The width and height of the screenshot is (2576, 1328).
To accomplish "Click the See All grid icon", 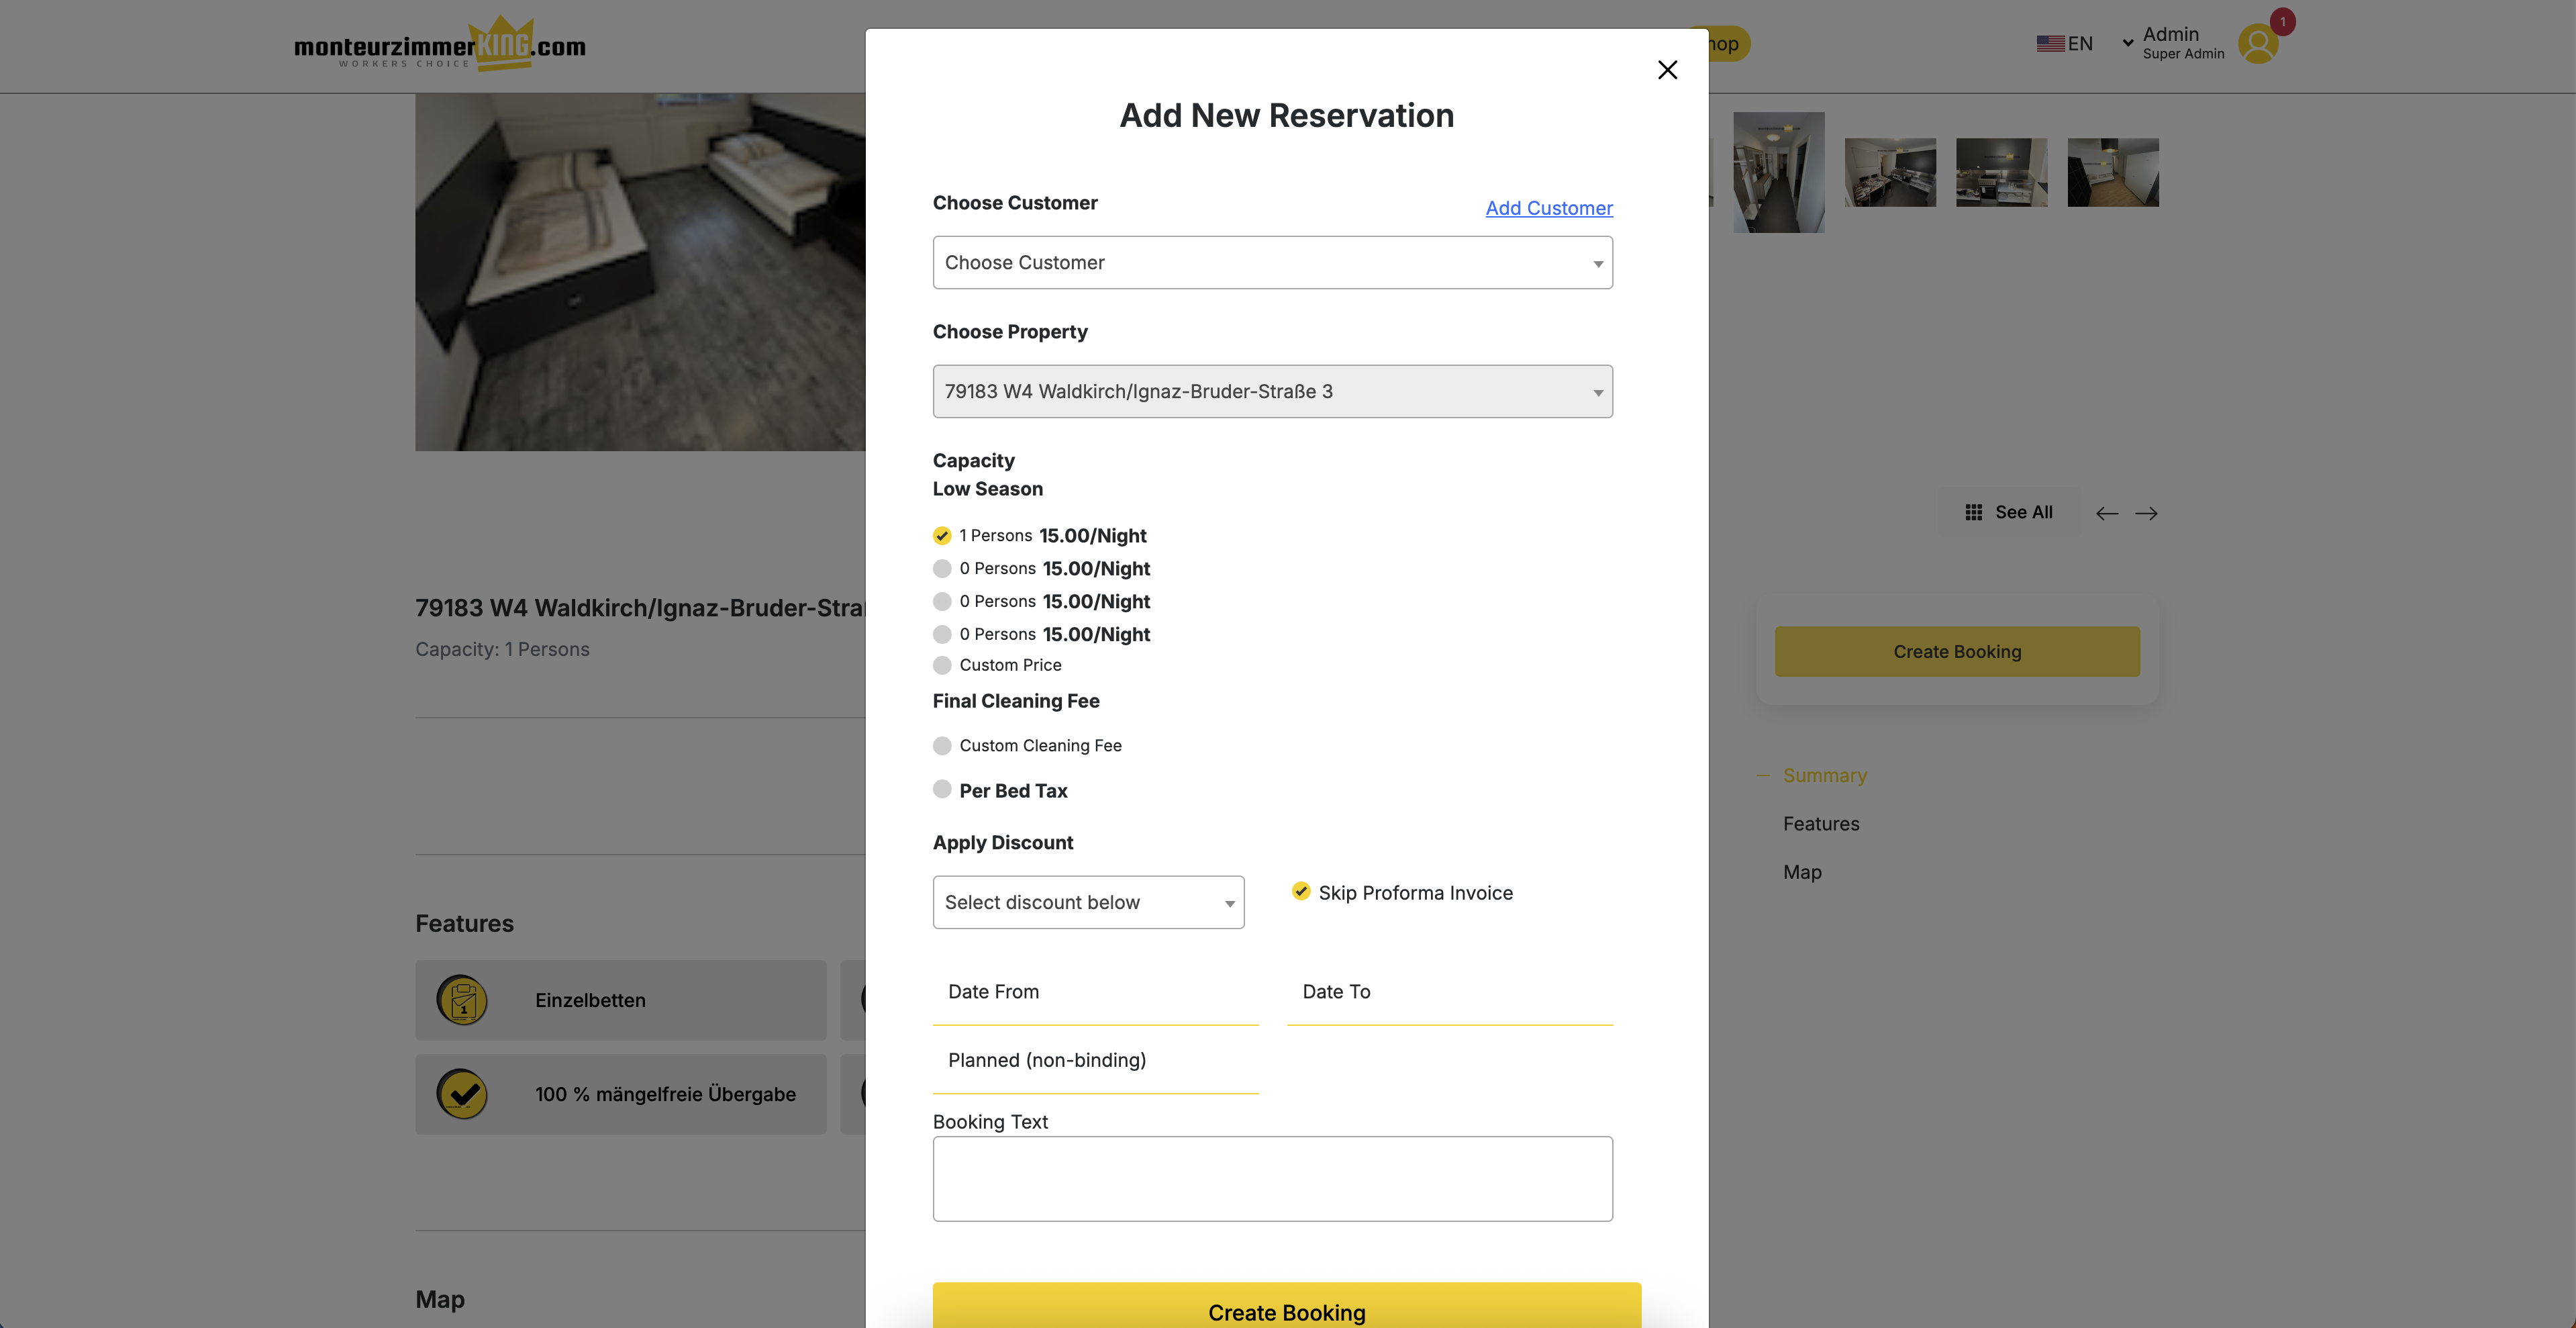I will point(1973,512).
